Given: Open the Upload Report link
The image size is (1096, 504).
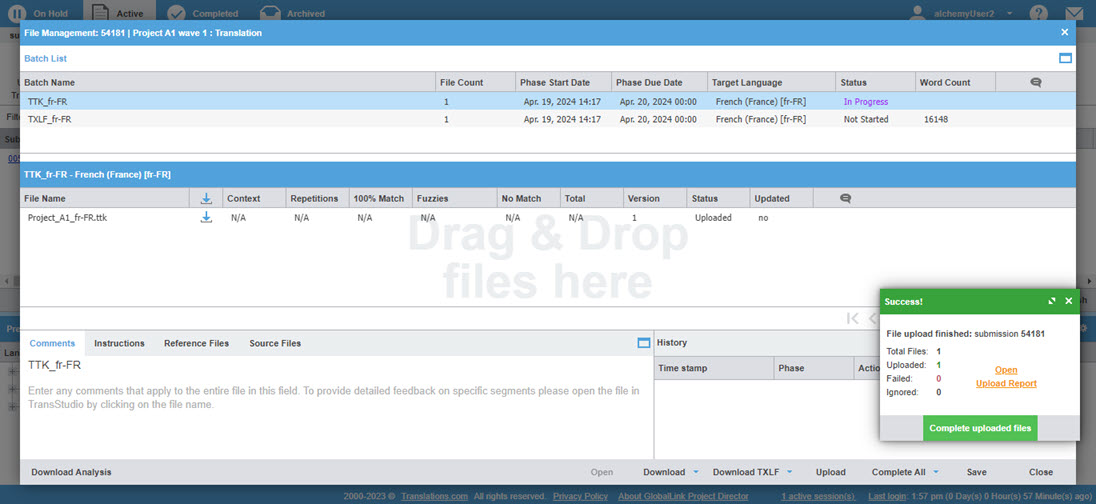Looking at the screenshot, I should pyautogui.click(x=1006, y=384).
